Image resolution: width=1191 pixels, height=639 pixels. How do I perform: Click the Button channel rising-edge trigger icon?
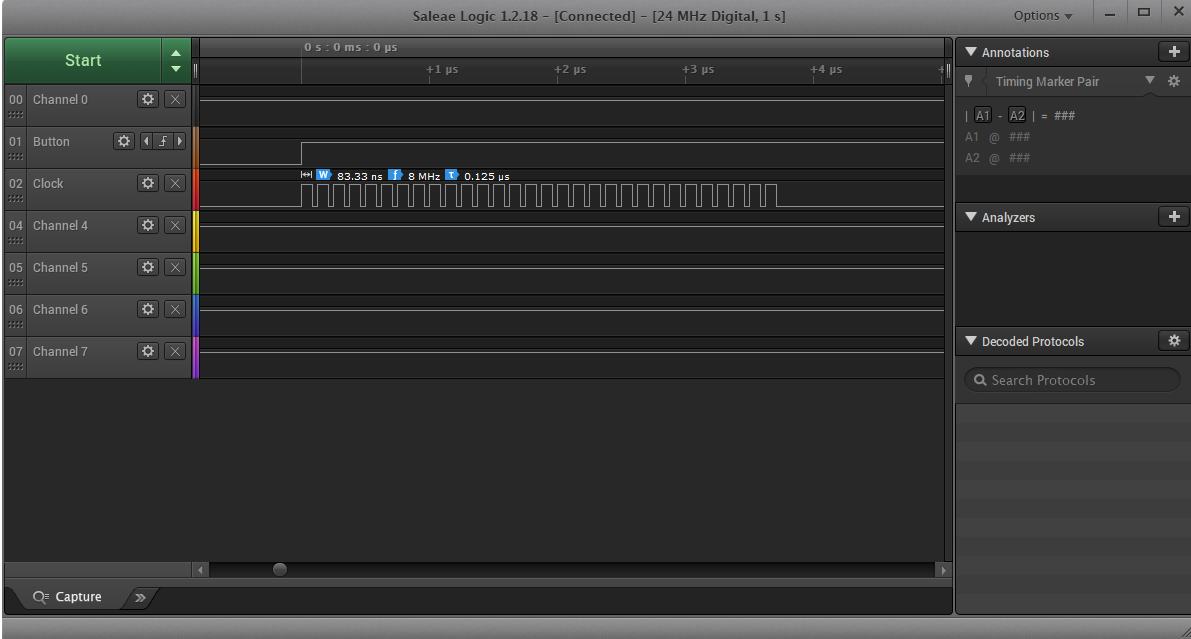[162, 141]
